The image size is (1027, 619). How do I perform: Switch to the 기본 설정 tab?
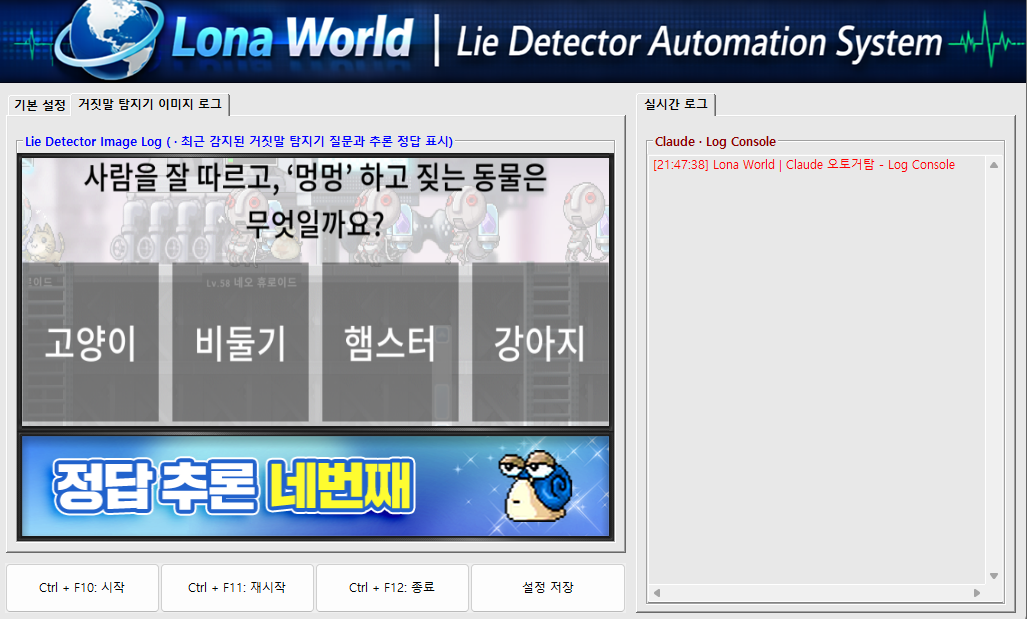(39, 105)
